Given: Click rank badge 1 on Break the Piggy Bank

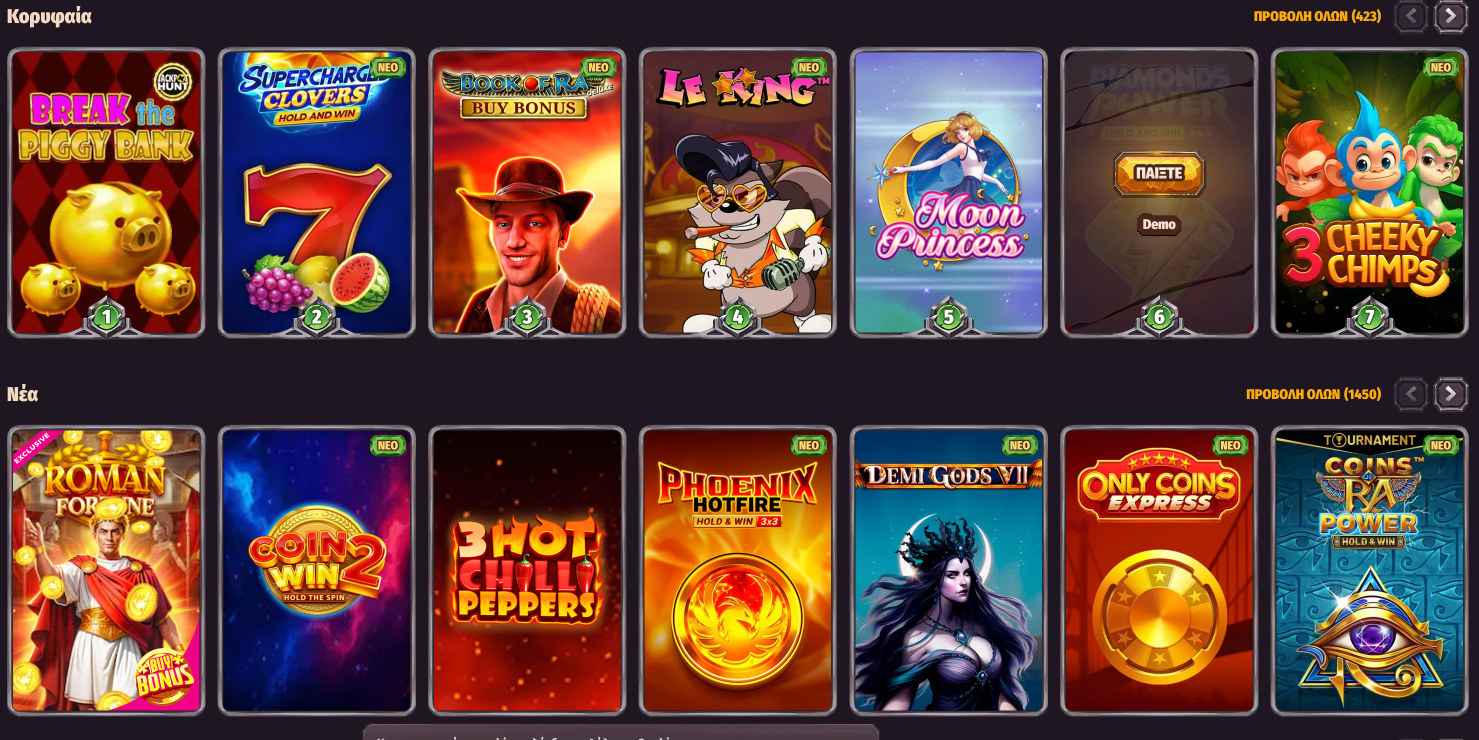Looking at the screenshot, I should (106, 318).
